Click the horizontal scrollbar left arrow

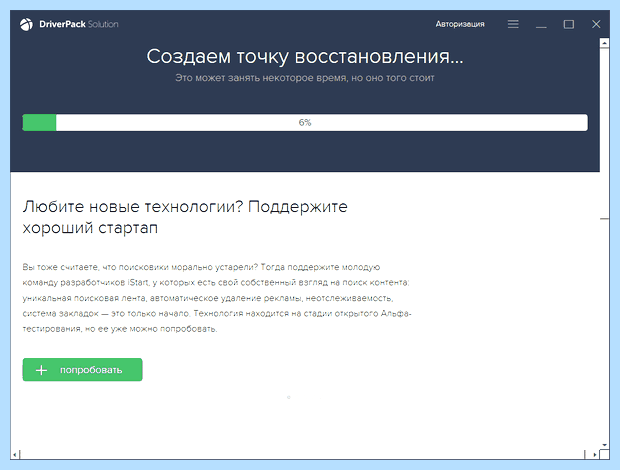click(x=15, y=455)
